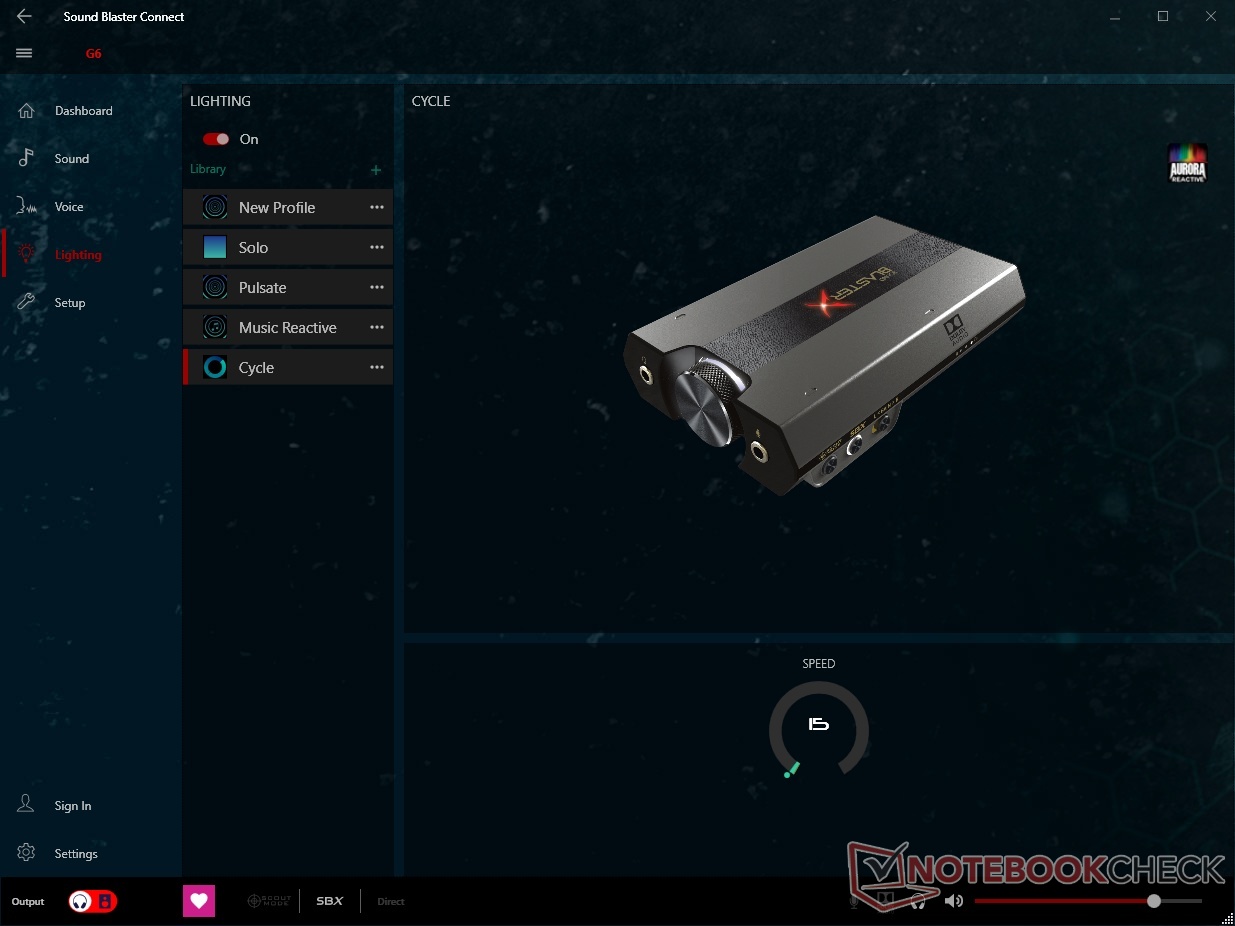Click the pink heart profile button
This screenshot has height=926, width=1235.
click(199, 901)
